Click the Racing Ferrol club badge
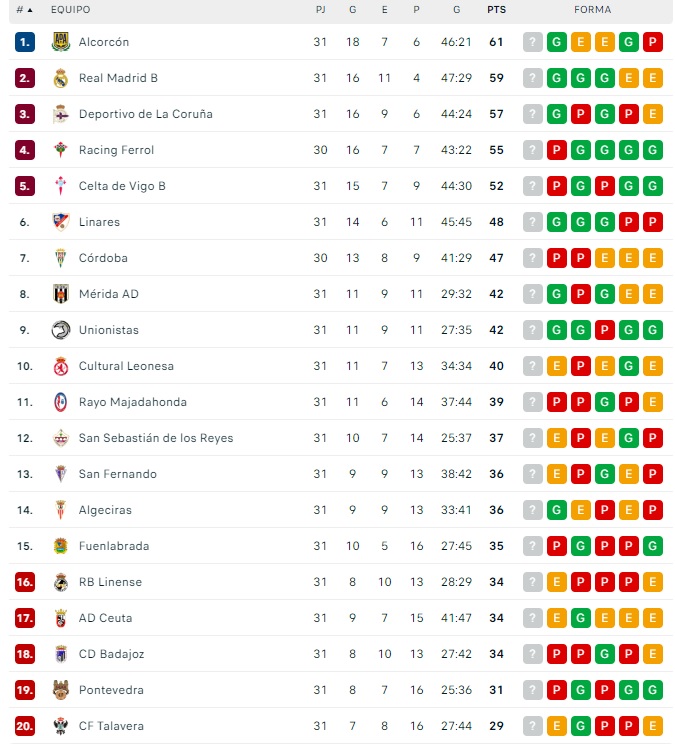 click(x=60, y=150)
